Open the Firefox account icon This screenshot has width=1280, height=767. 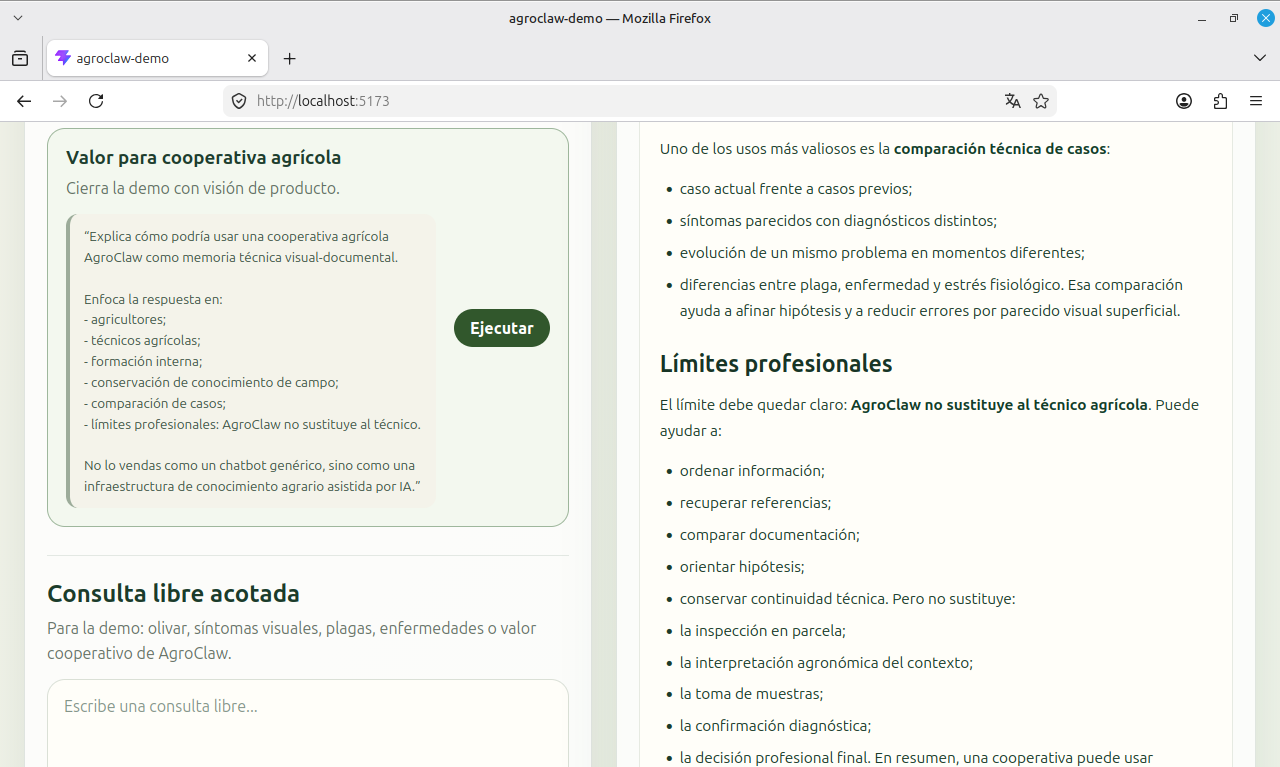(x=1184, y=101)
